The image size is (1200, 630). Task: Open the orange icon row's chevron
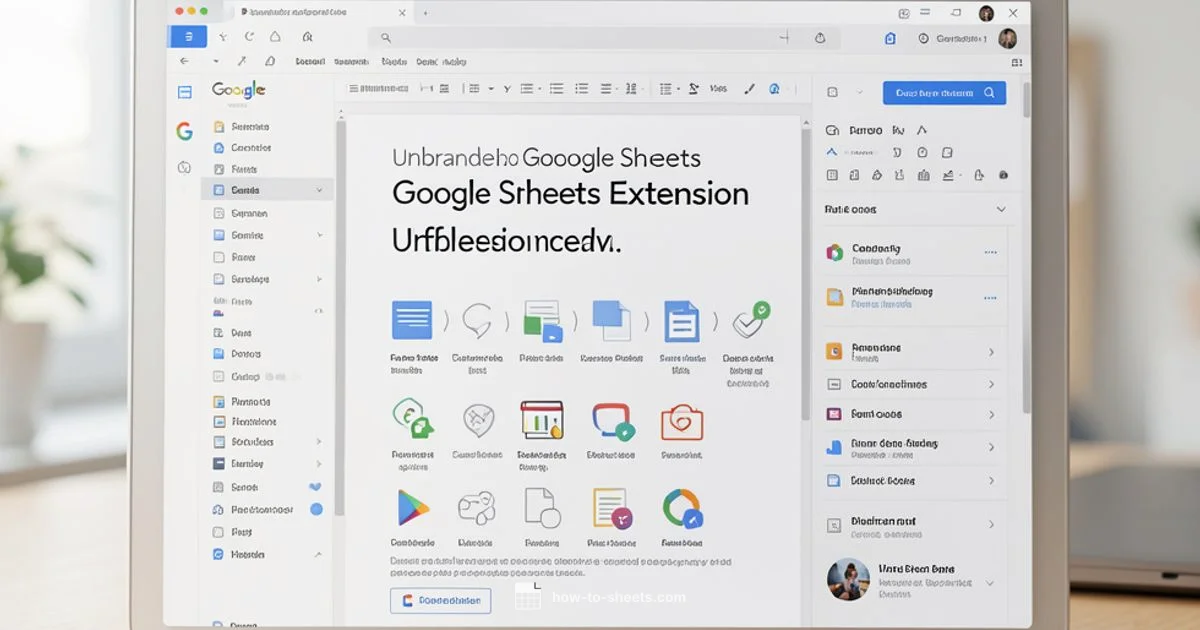pos(991,352)
